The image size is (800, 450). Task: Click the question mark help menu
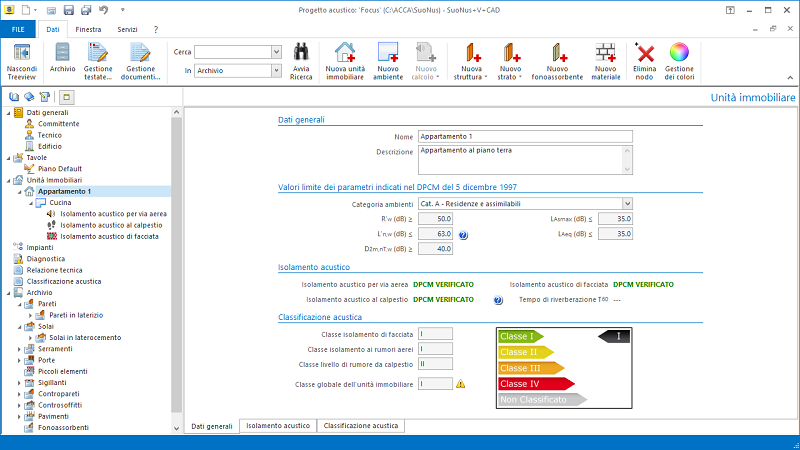[x=156, y=30]
